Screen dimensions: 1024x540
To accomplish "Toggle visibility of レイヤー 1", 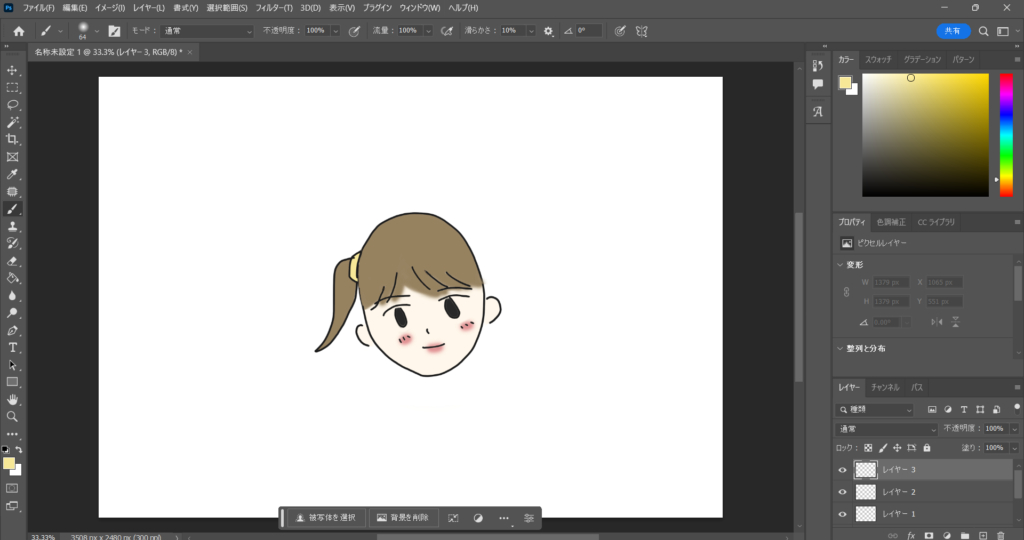I will [842, 514].
